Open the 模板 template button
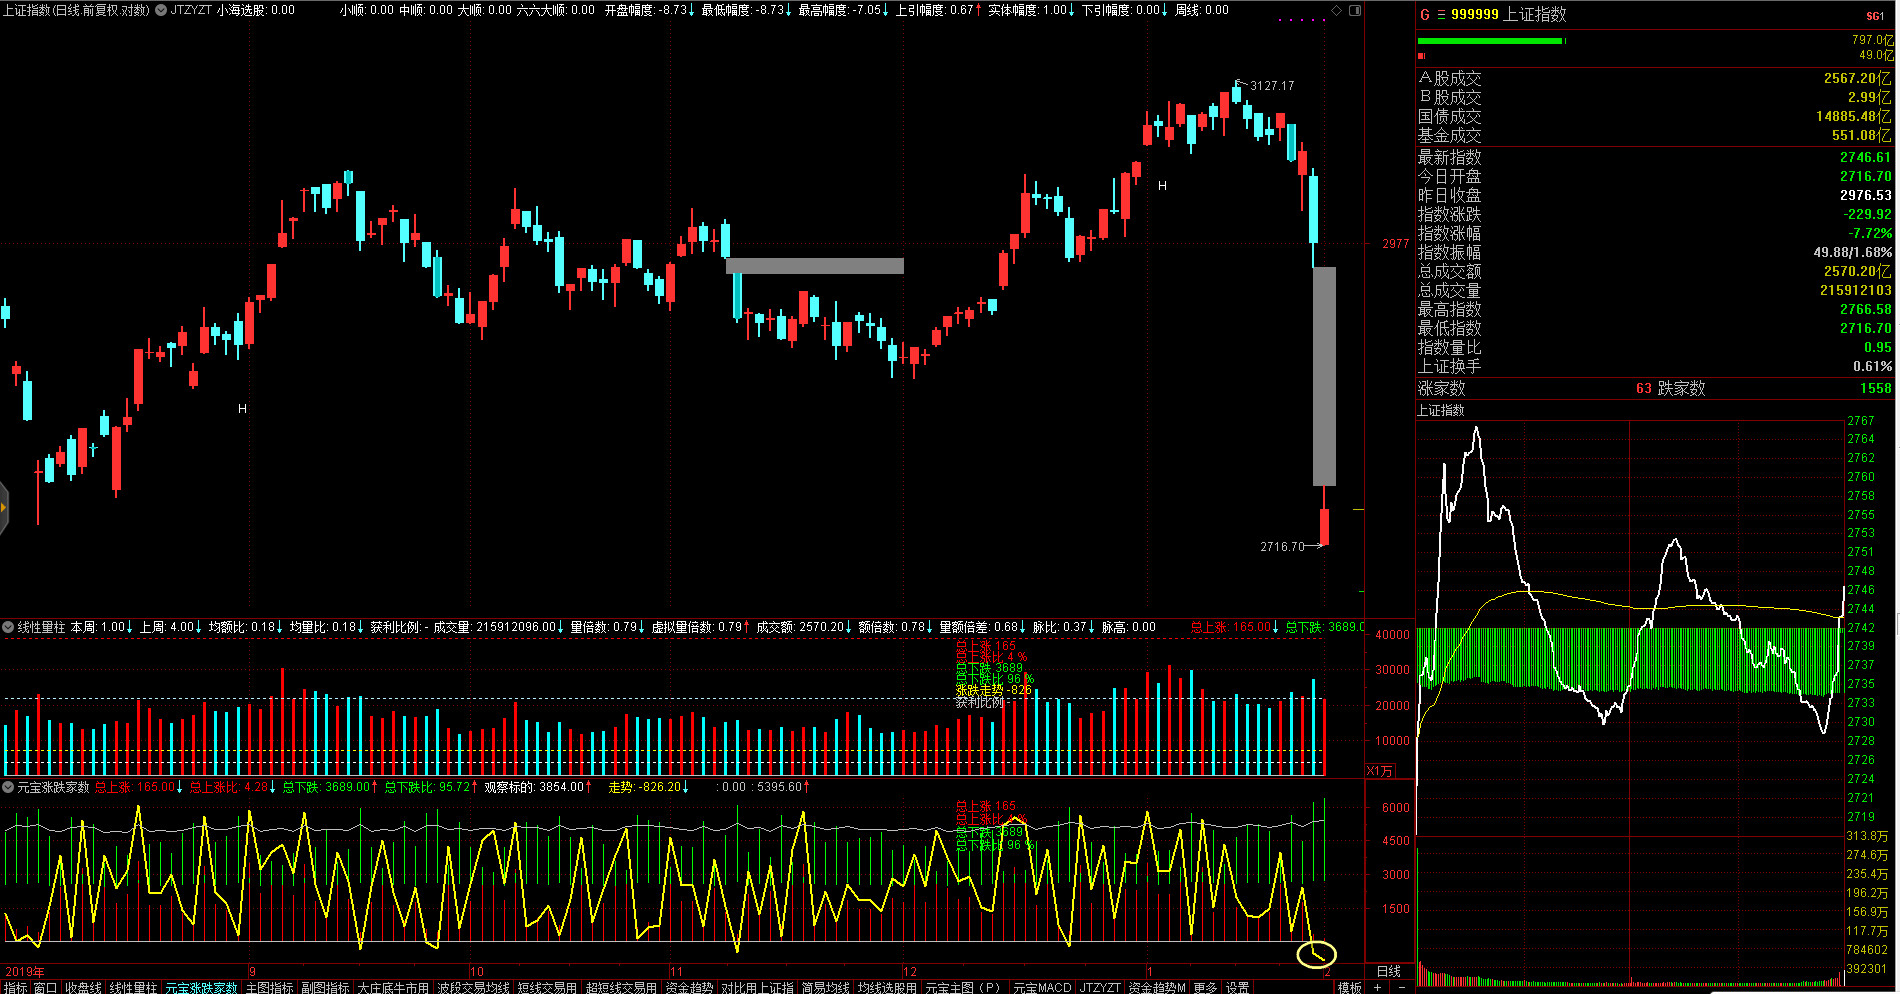Image resolution: width=1900 pixels, height=994 pixels. (x=1350, y=987)
